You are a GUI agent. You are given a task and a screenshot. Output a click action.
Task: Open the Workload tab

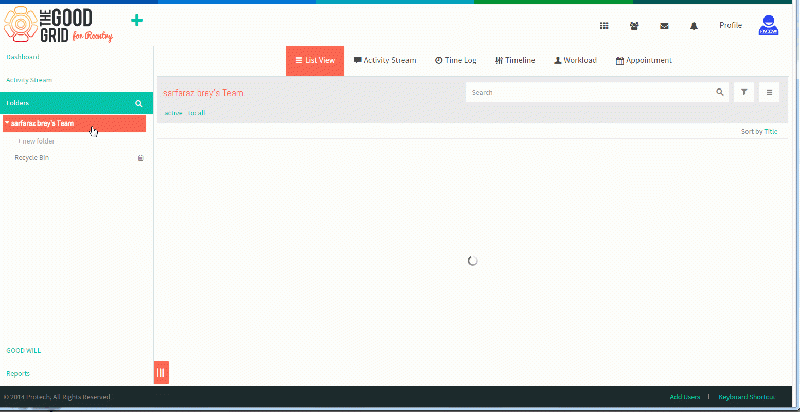[576, 61]
